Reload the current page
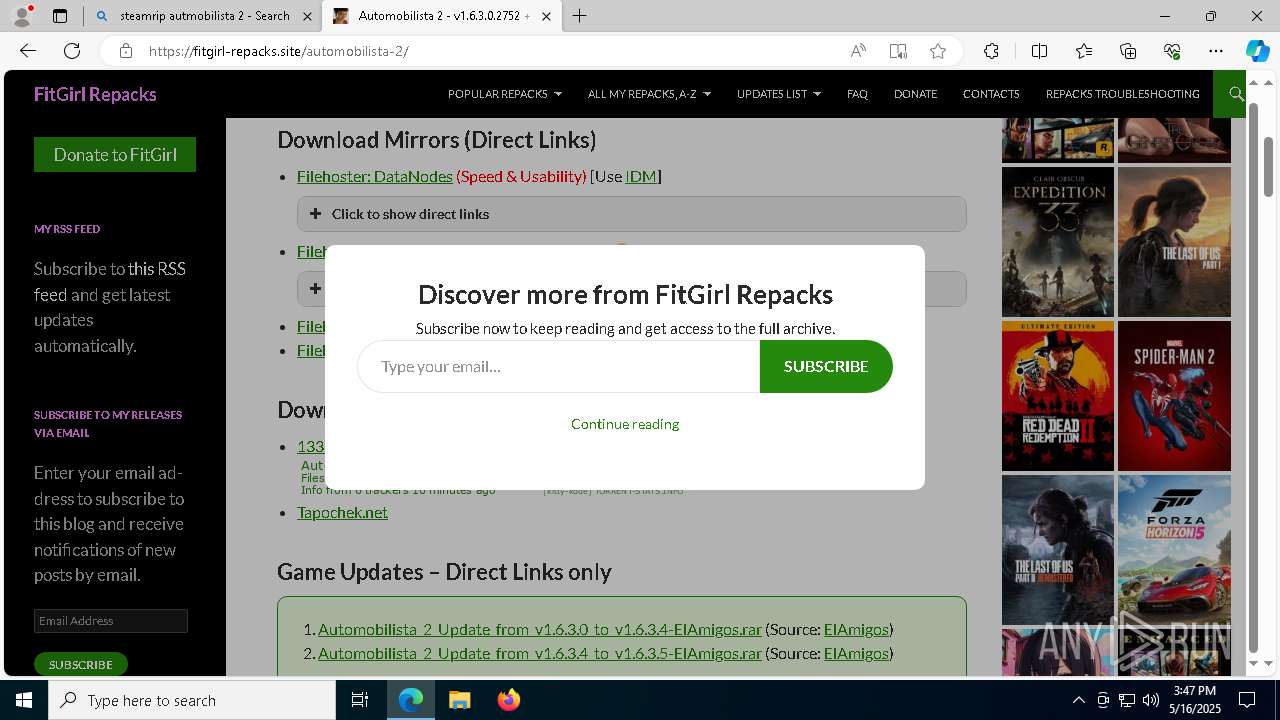1280x720 pixels. pyautogui.click(x=72, y=51)
